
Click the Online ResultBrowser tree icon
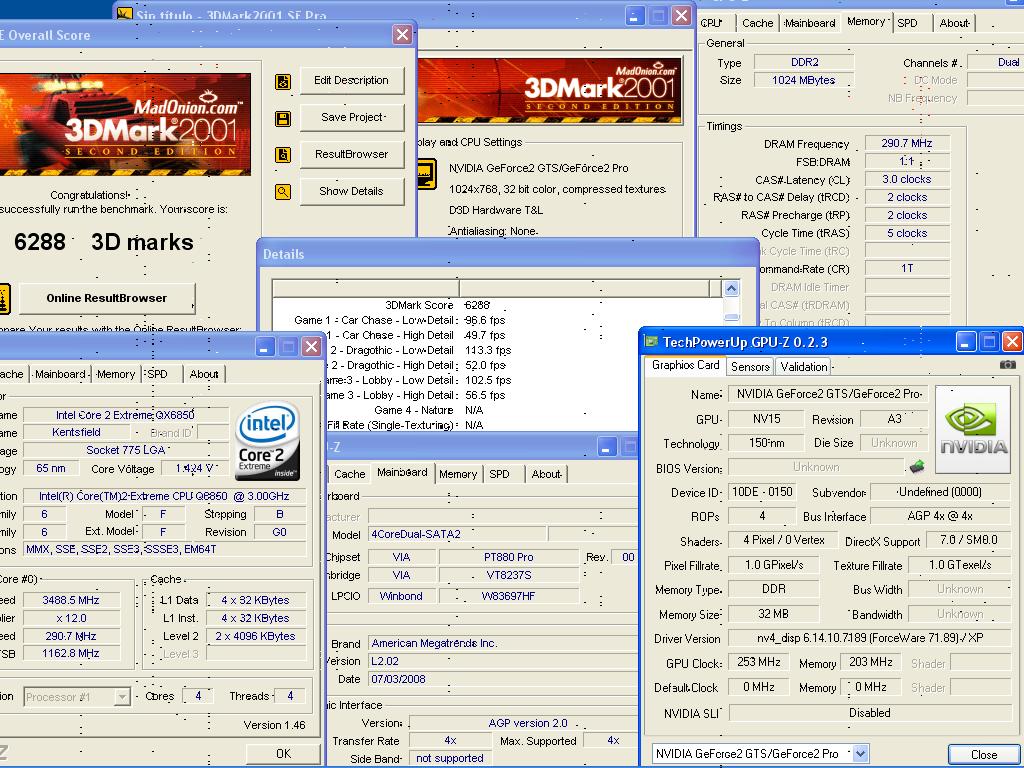tap(4, 299)
